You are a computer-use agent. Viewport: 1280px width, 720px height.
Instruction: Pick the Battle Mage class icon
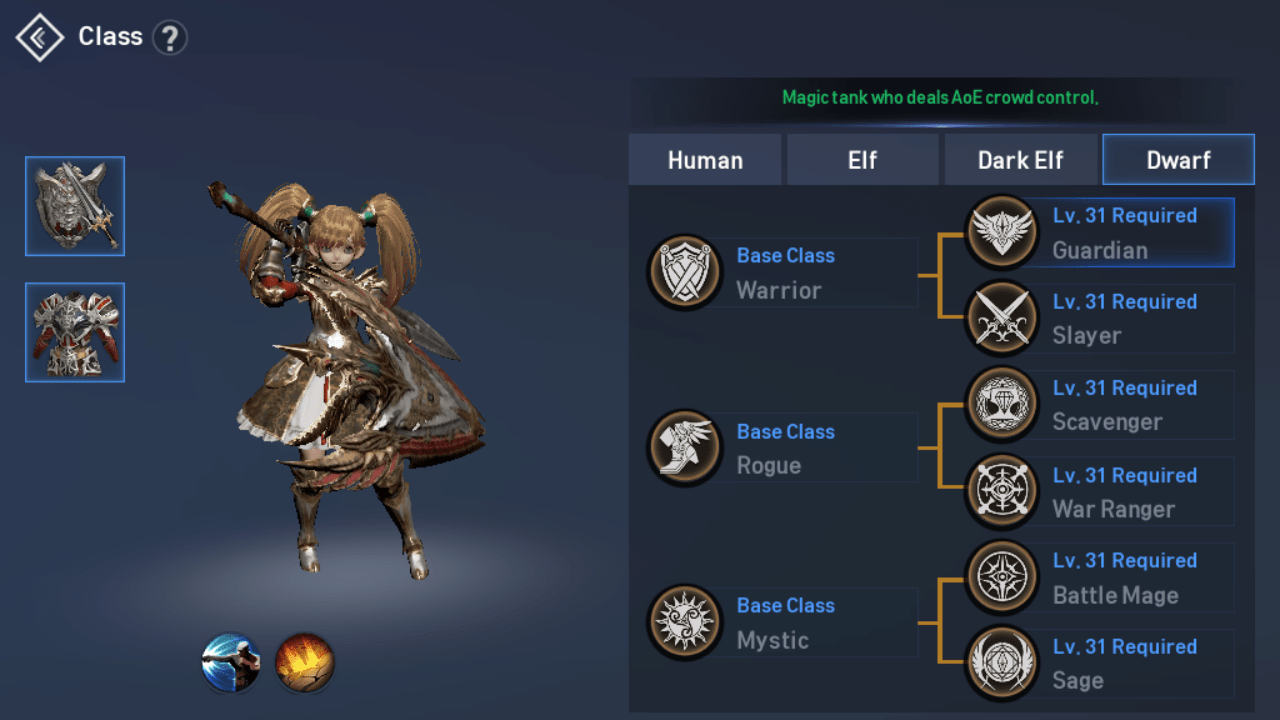click(1002, 577)
